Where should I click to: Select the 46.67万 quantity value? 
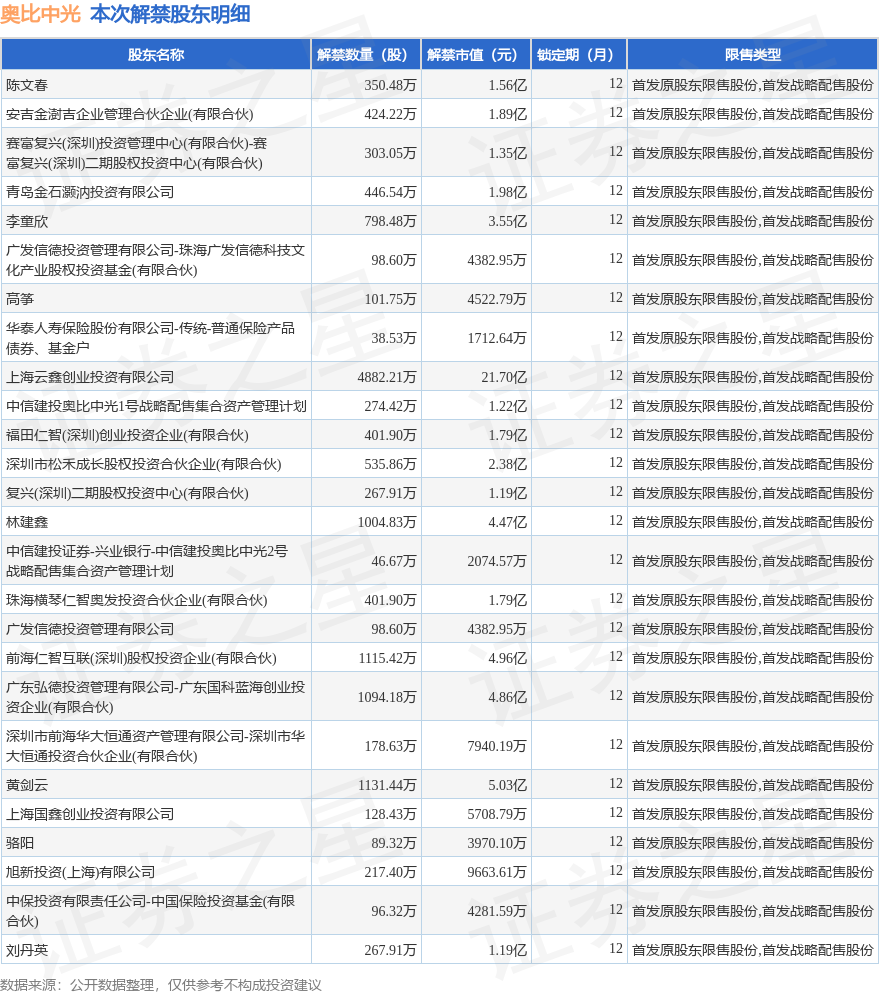point(394,561)
